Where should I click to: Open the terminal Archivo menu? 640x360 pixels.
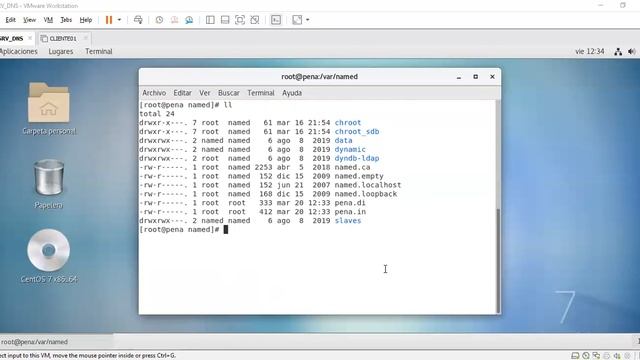coord(154,93)
